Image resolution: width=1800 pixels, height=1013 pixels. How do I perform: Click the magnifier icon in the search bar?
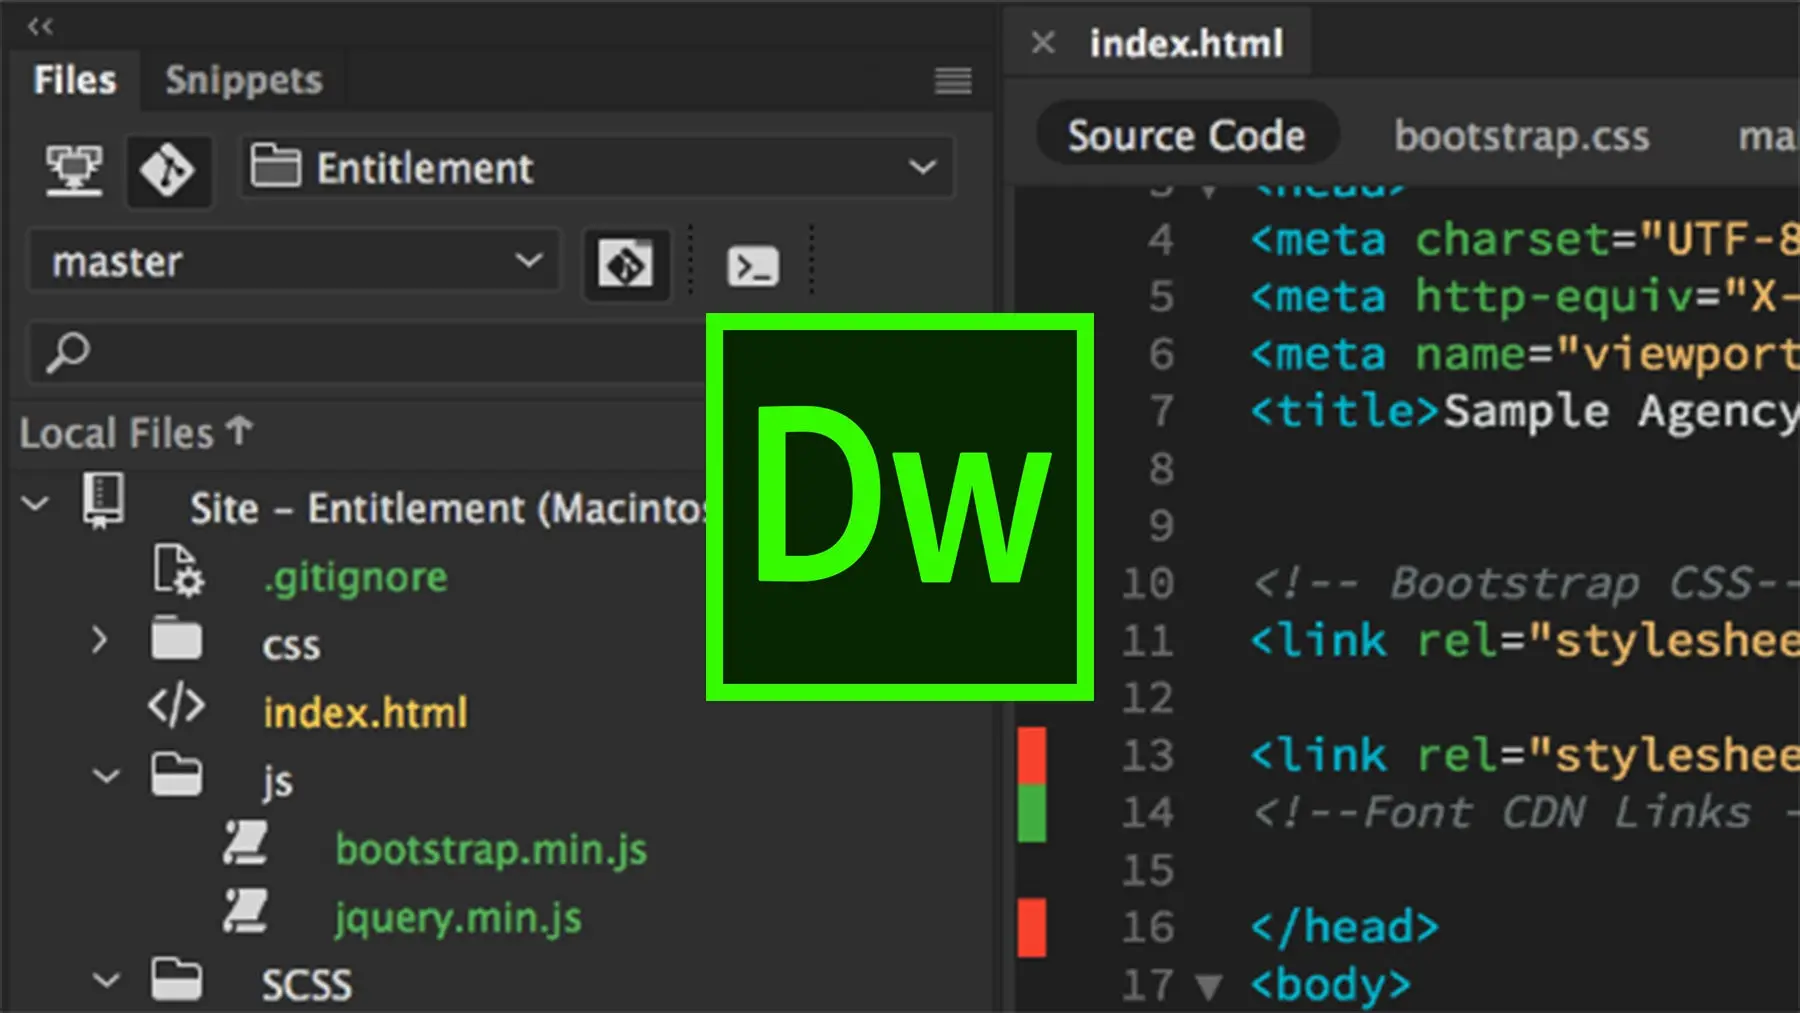[67, 352]
